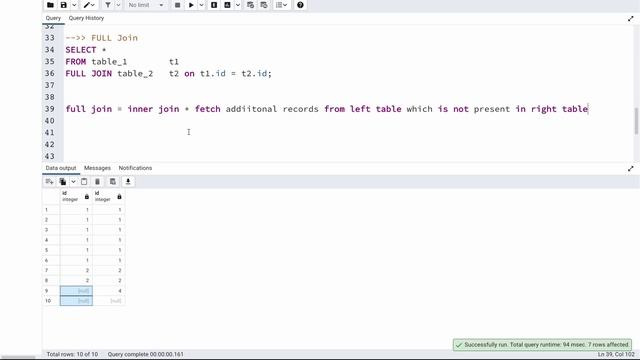Click the first id integer column header

tap(76, 196)
